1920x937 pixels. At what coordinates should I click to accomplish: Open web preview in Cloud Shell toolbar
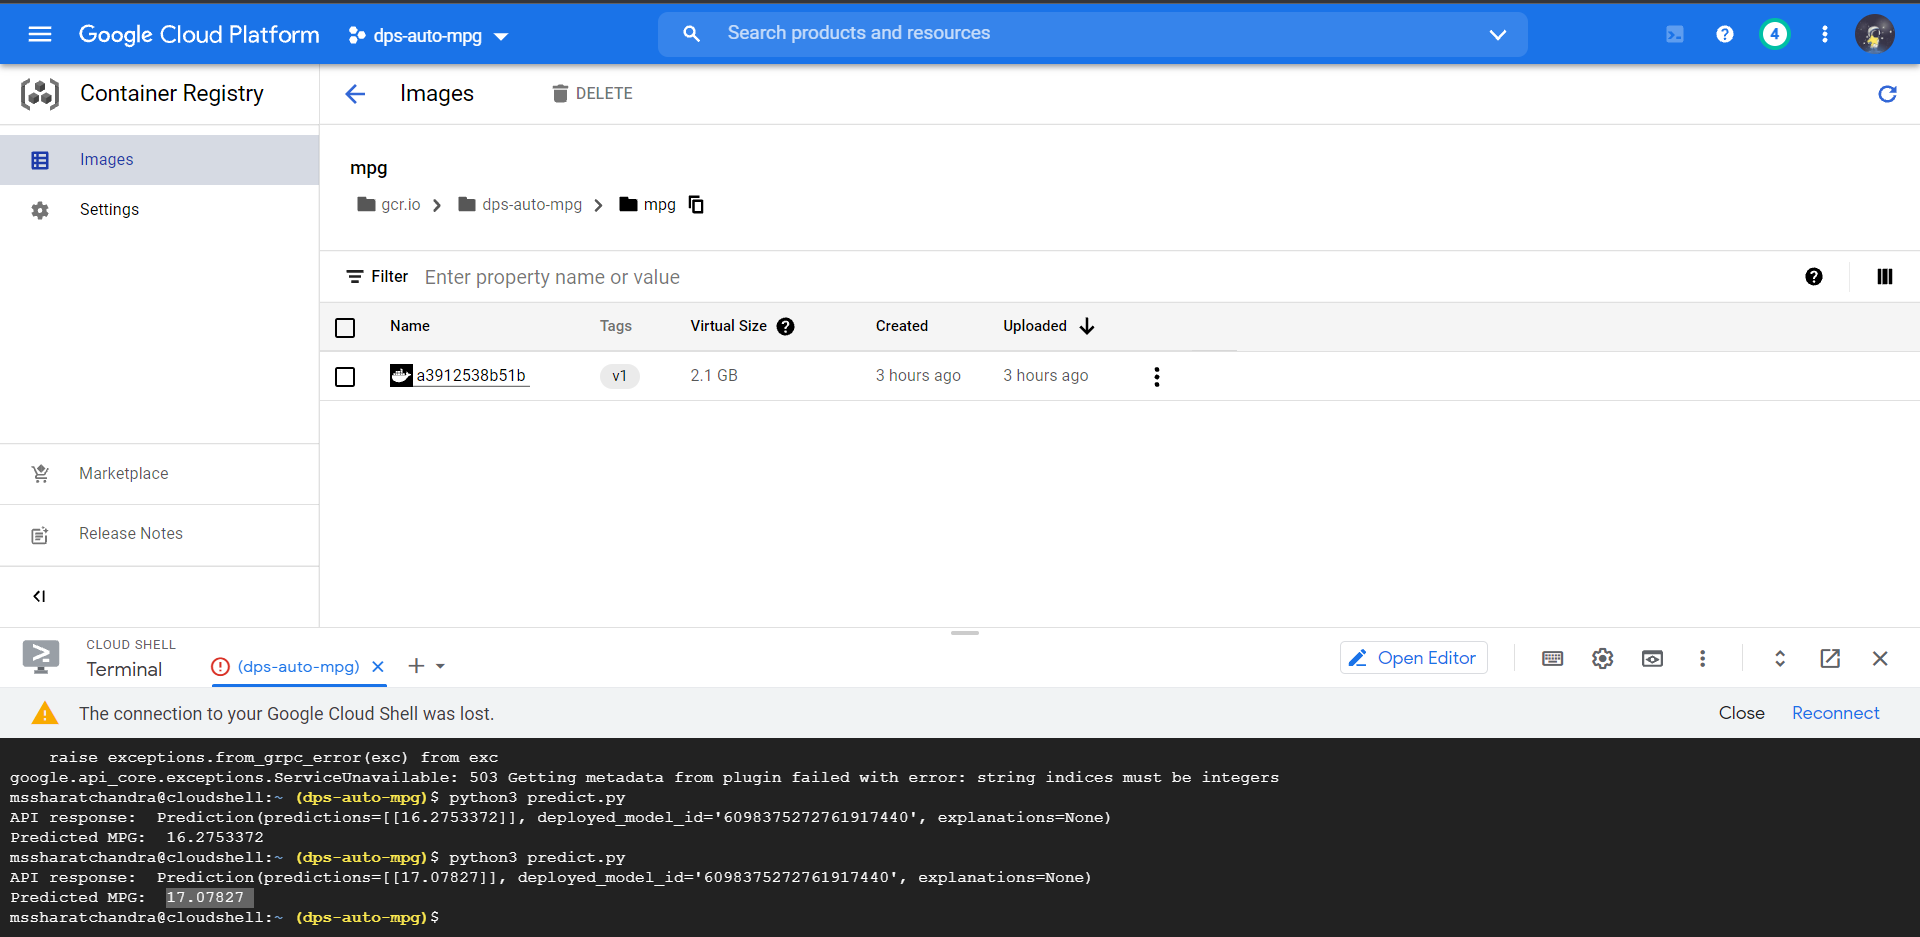1652,658
